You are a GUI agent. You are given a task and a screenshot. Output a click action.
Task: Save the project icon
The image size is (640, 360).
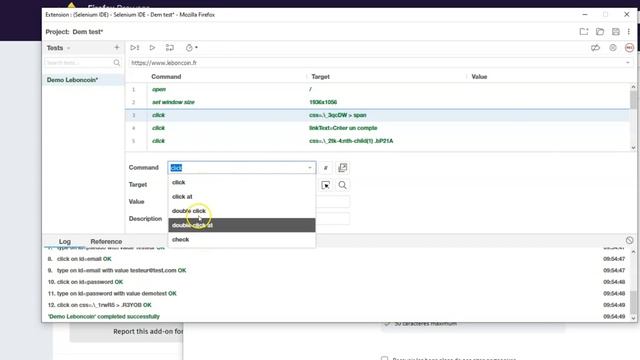coord(616,31)
